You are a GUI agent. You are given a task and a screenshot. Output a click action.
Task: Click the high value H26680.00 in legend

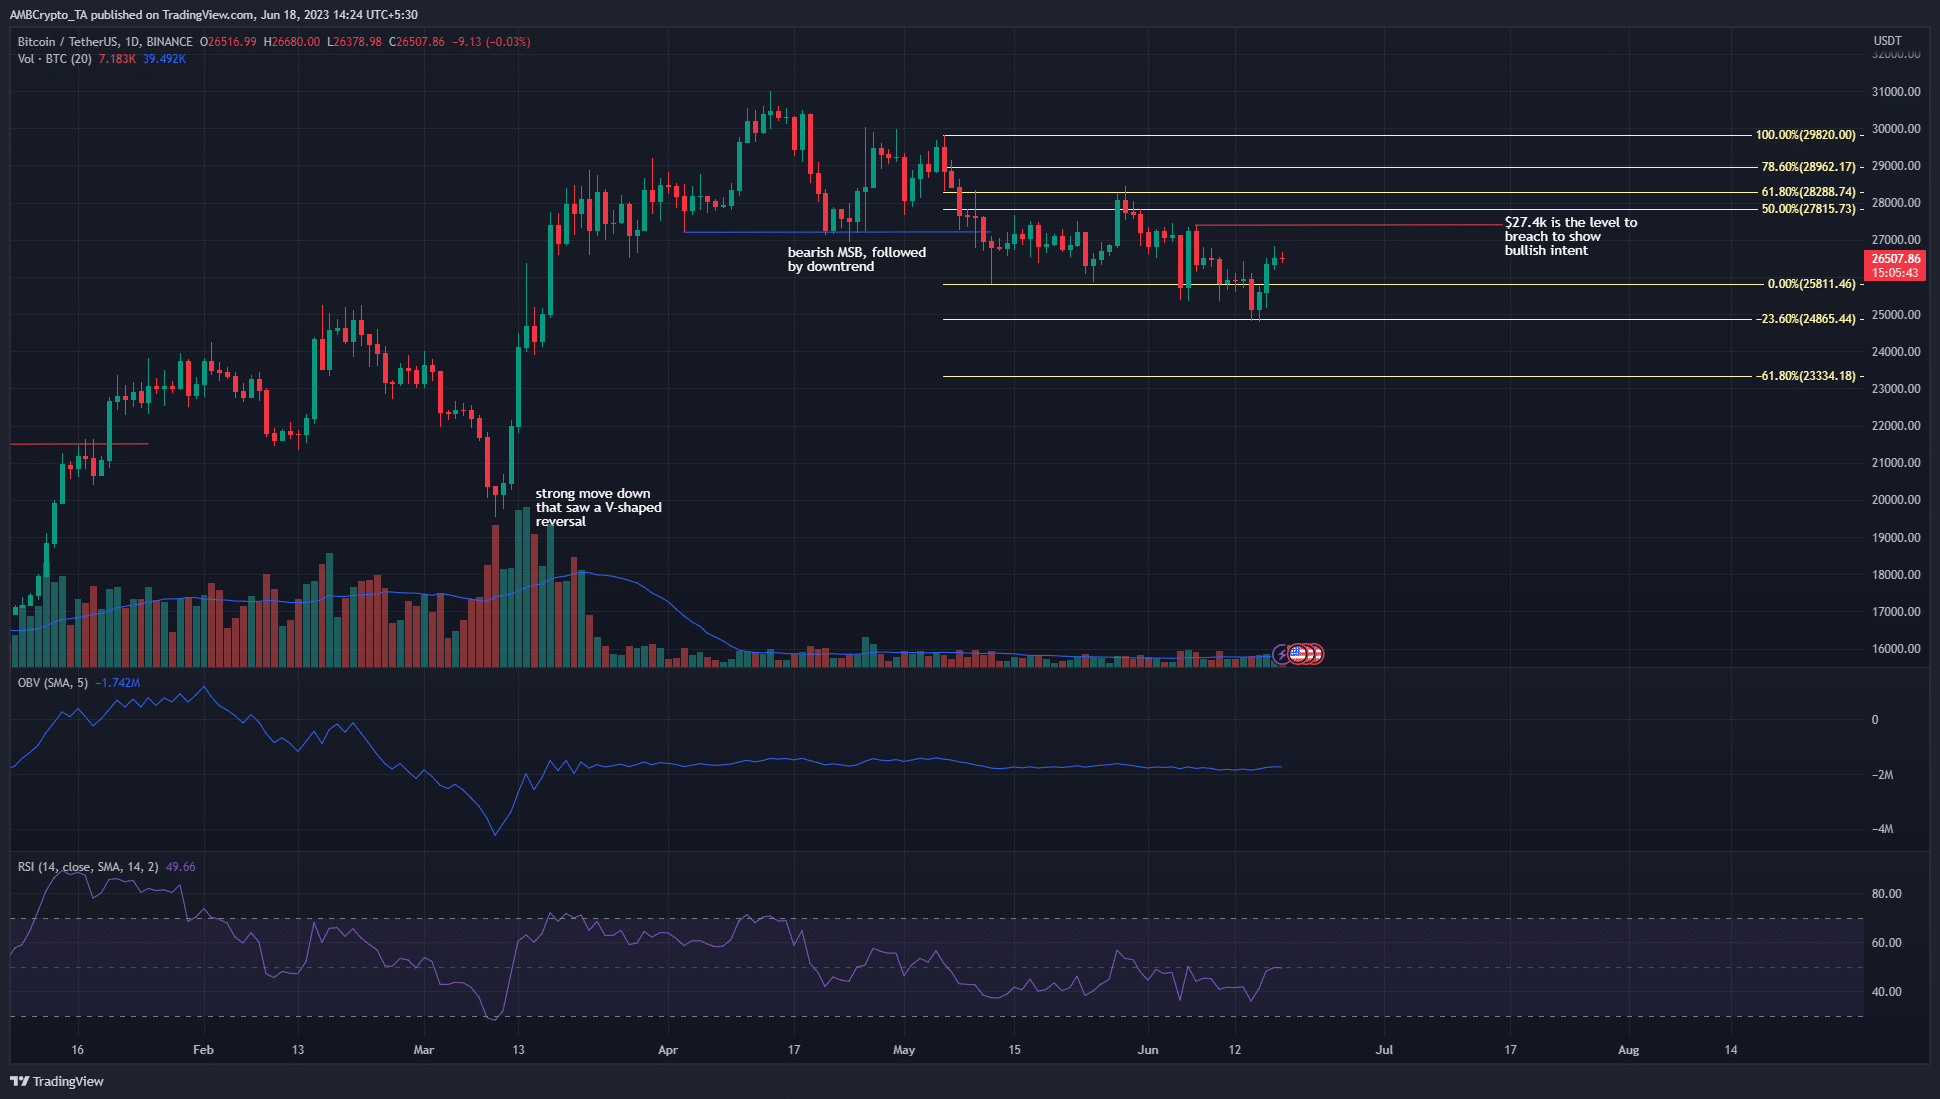292,42
